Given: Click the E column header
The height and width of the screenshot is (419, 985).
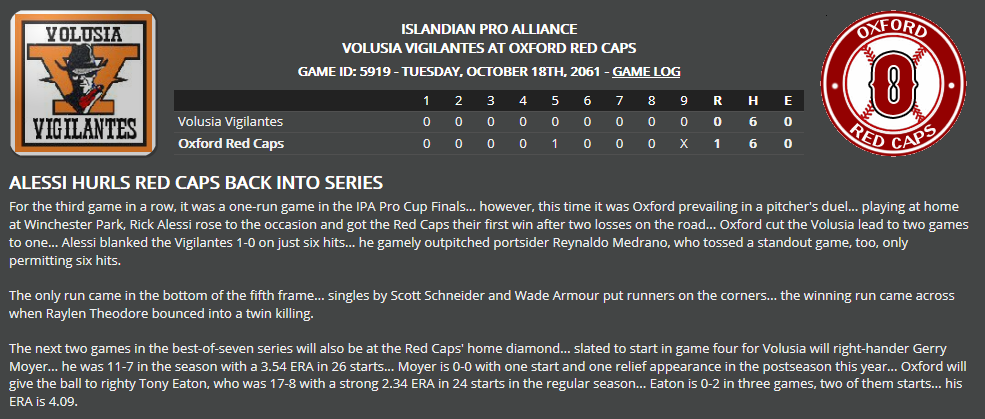Looking at the screenshot, I should pos(788,101).
